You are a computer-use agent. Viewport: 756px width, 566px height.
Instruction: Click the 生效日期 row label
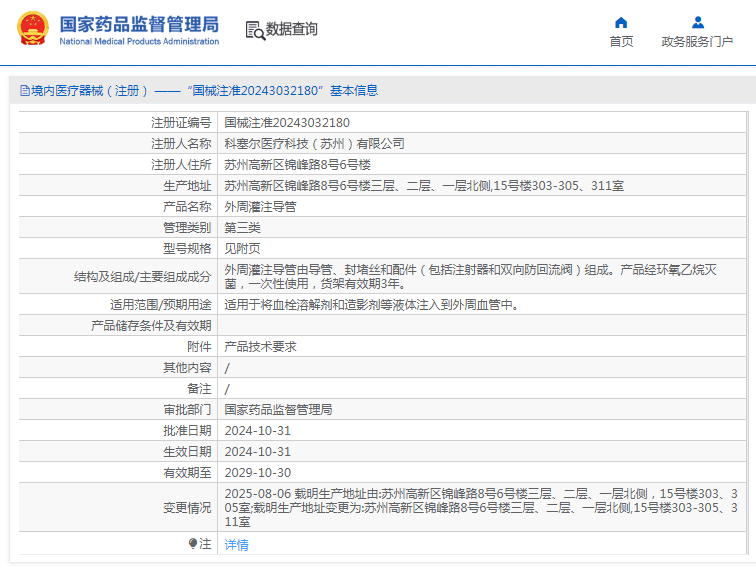(187, 452)
